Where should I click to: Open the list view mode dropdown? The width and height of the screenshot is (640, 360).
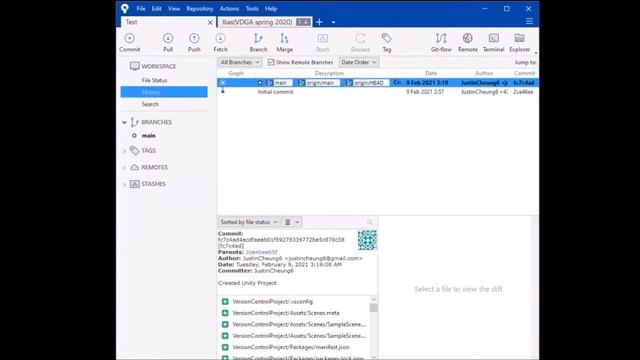(x=292, y=222)
